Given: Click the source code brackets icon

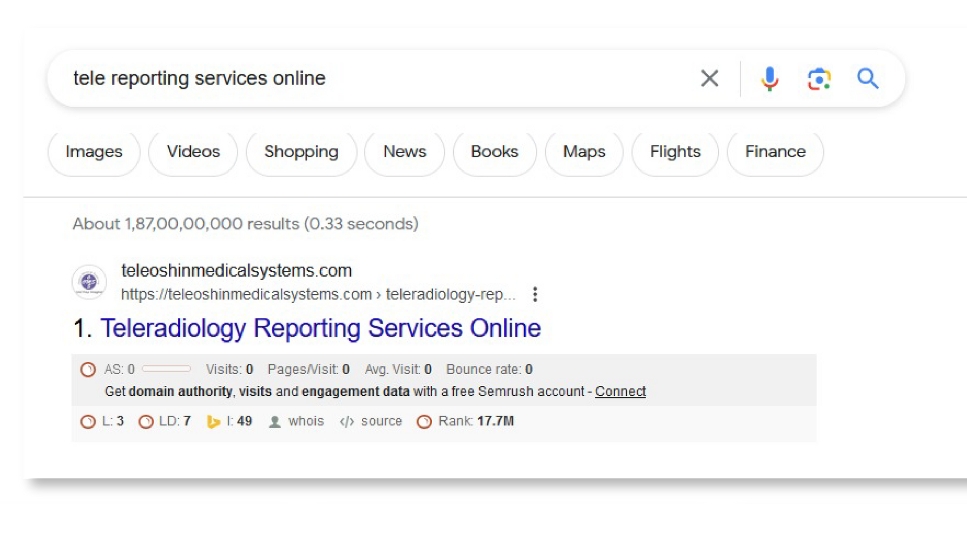Looking at the screenshot, I should (347, 422).
